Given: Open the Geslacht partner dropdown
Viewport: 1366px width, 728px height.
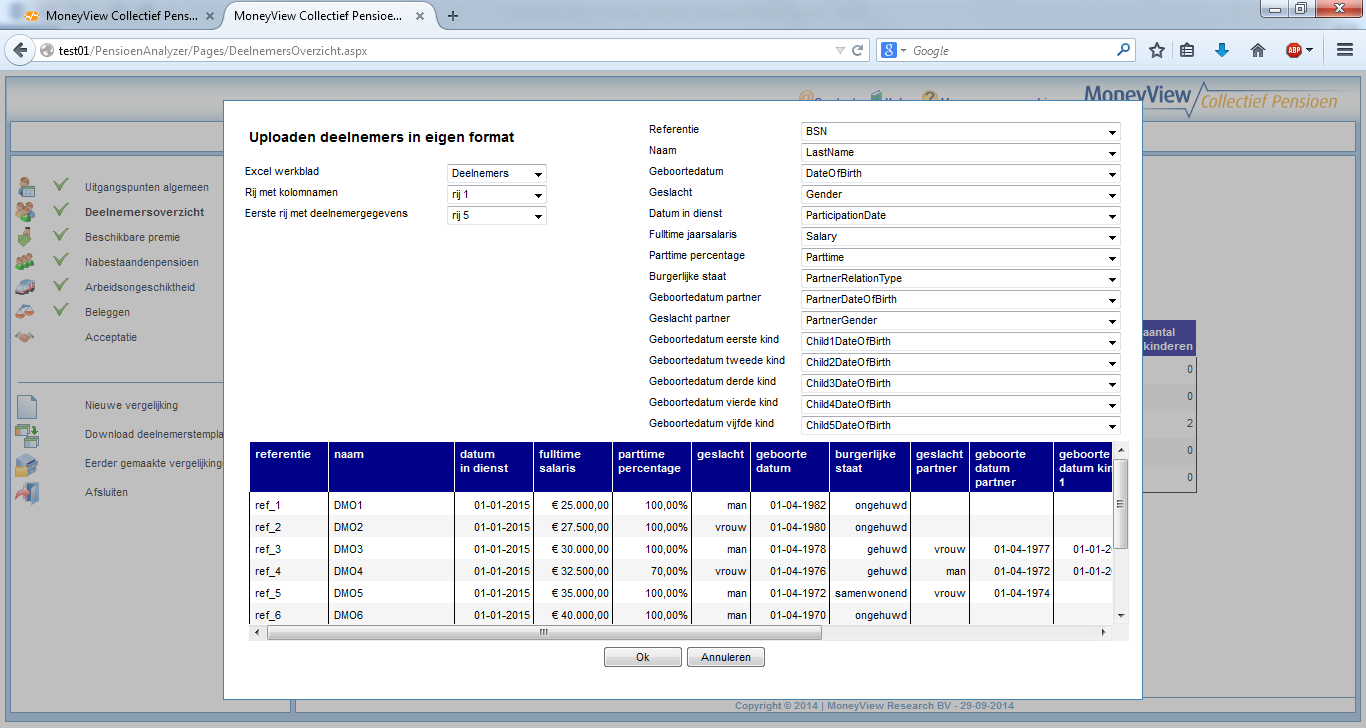Looking at the screenshot, I should click(961, 320).
